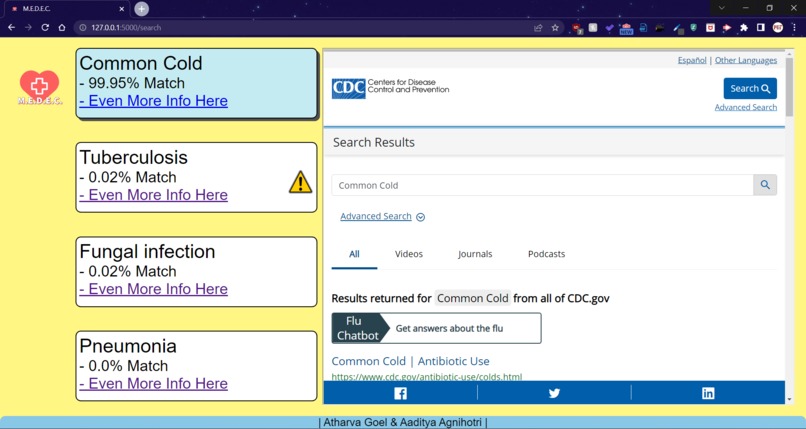
Task: Open the tab search chevron in title bar
Action: click(x=722, y=8)
